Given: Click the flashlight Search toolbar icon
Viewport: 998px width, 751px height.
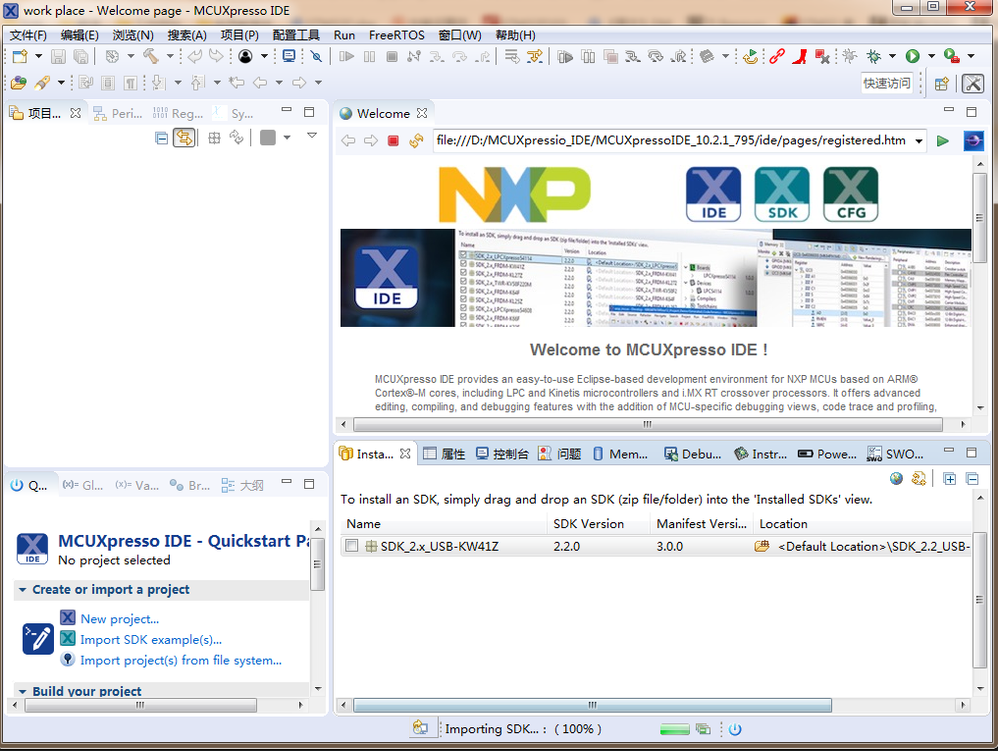Looking at the screenshot, I should (x=43, y=83).
